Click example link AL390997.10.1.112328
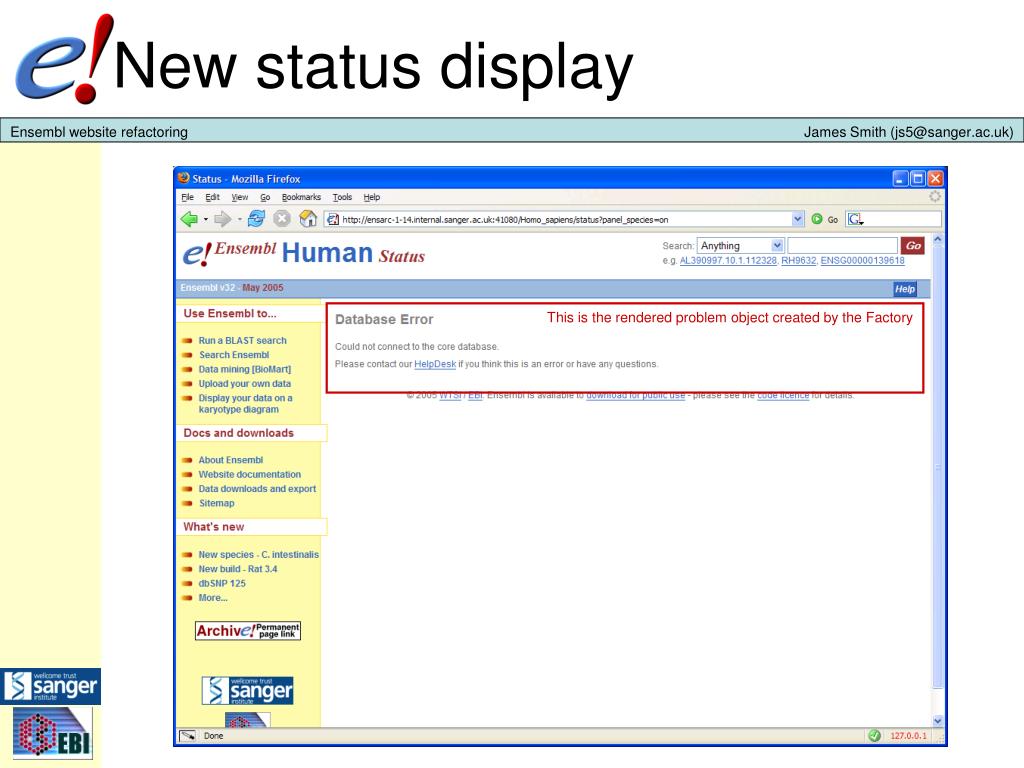 [728, 261]
